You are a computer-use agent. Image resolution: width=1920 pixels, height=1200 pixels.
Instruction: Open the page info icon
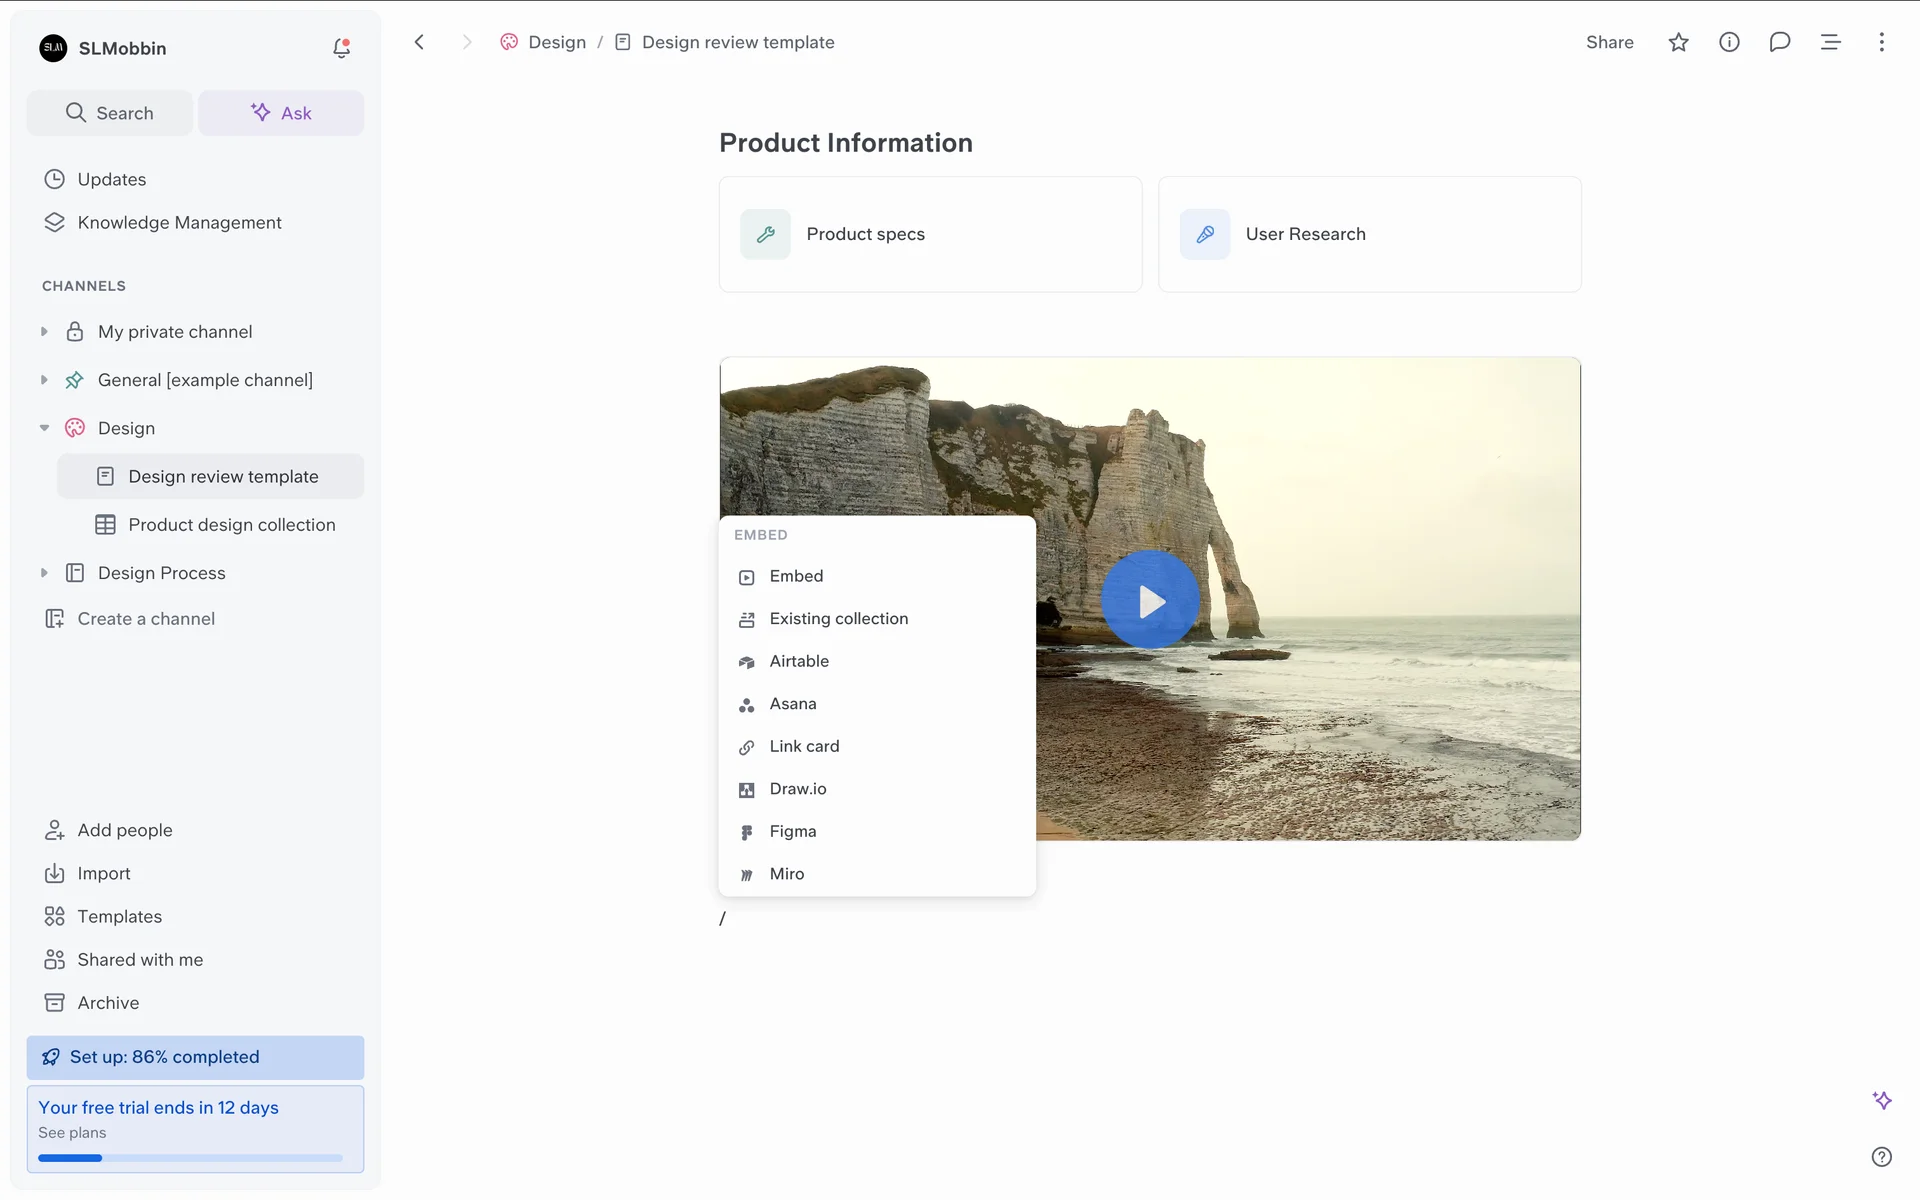(1729, 42)
